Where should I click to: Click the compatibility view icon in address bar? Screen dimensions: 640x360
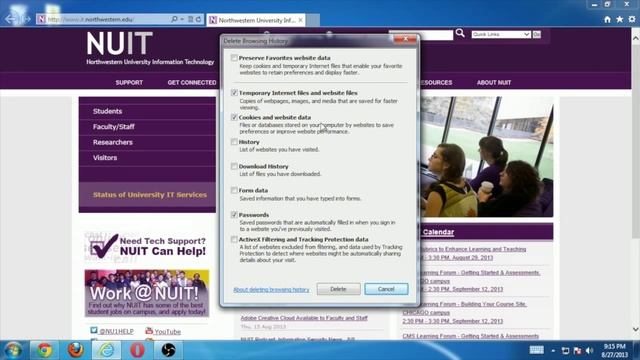click(x=190, y=19)
